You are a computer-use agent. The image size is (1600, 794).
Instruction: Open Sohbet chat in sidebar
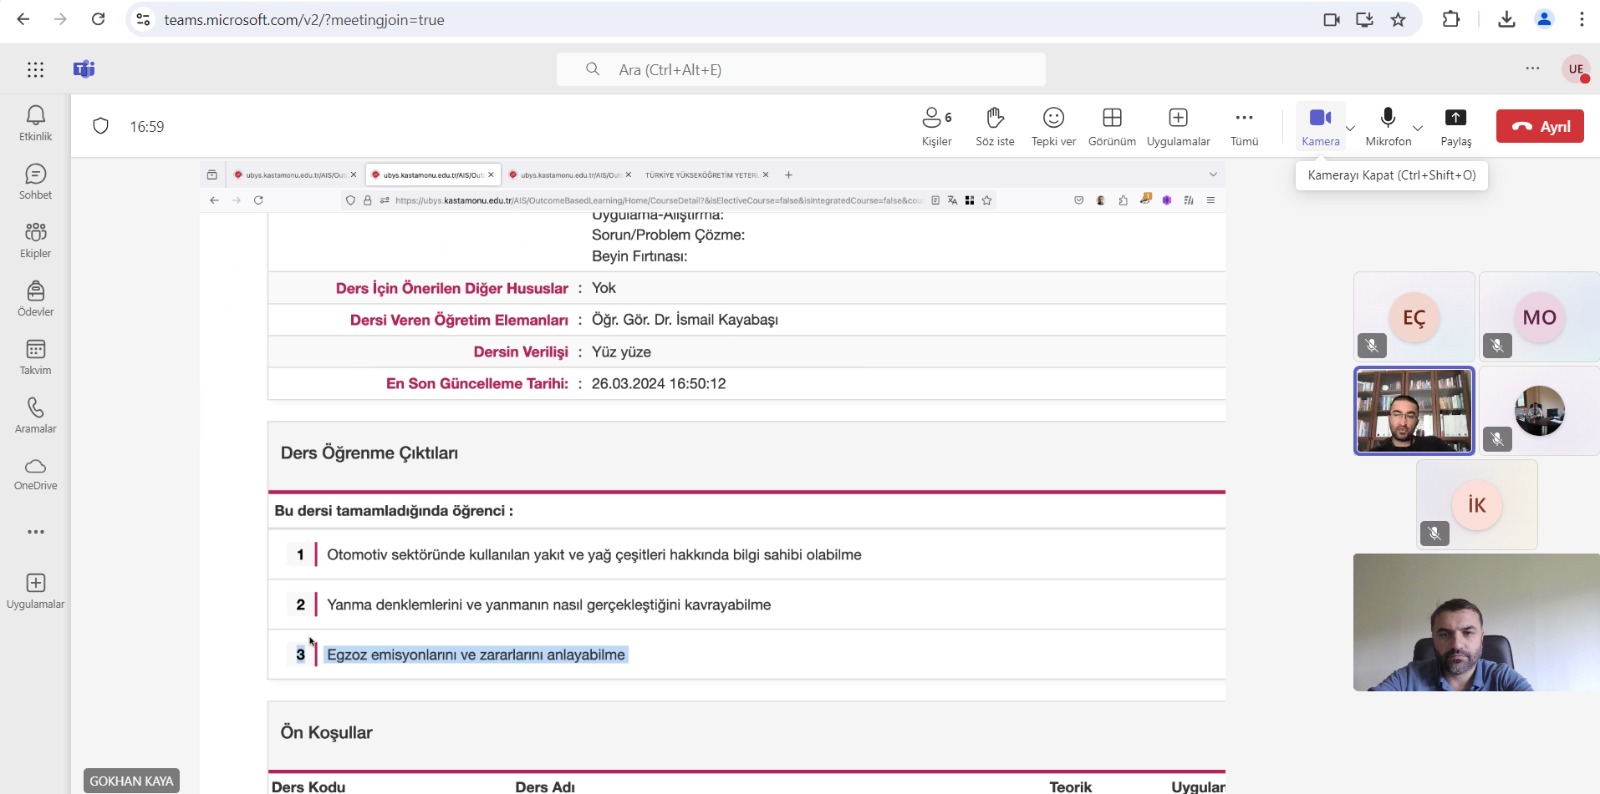coord(36,182)
